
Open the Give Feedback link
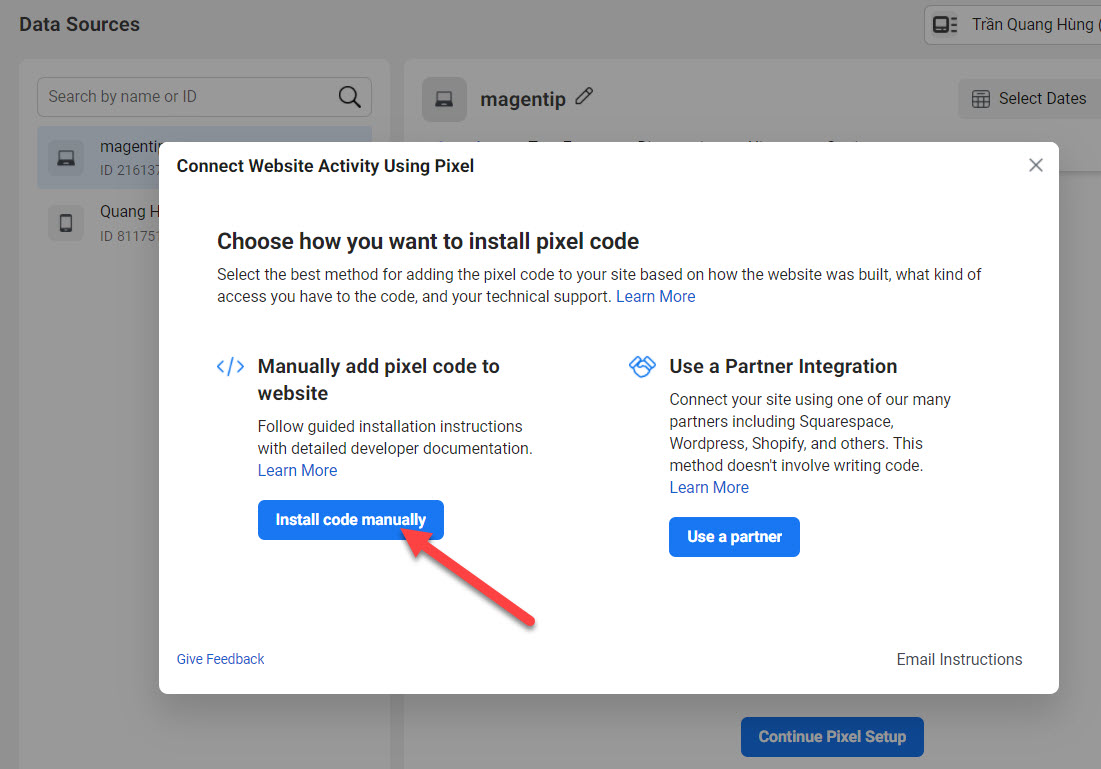(220, 659)
